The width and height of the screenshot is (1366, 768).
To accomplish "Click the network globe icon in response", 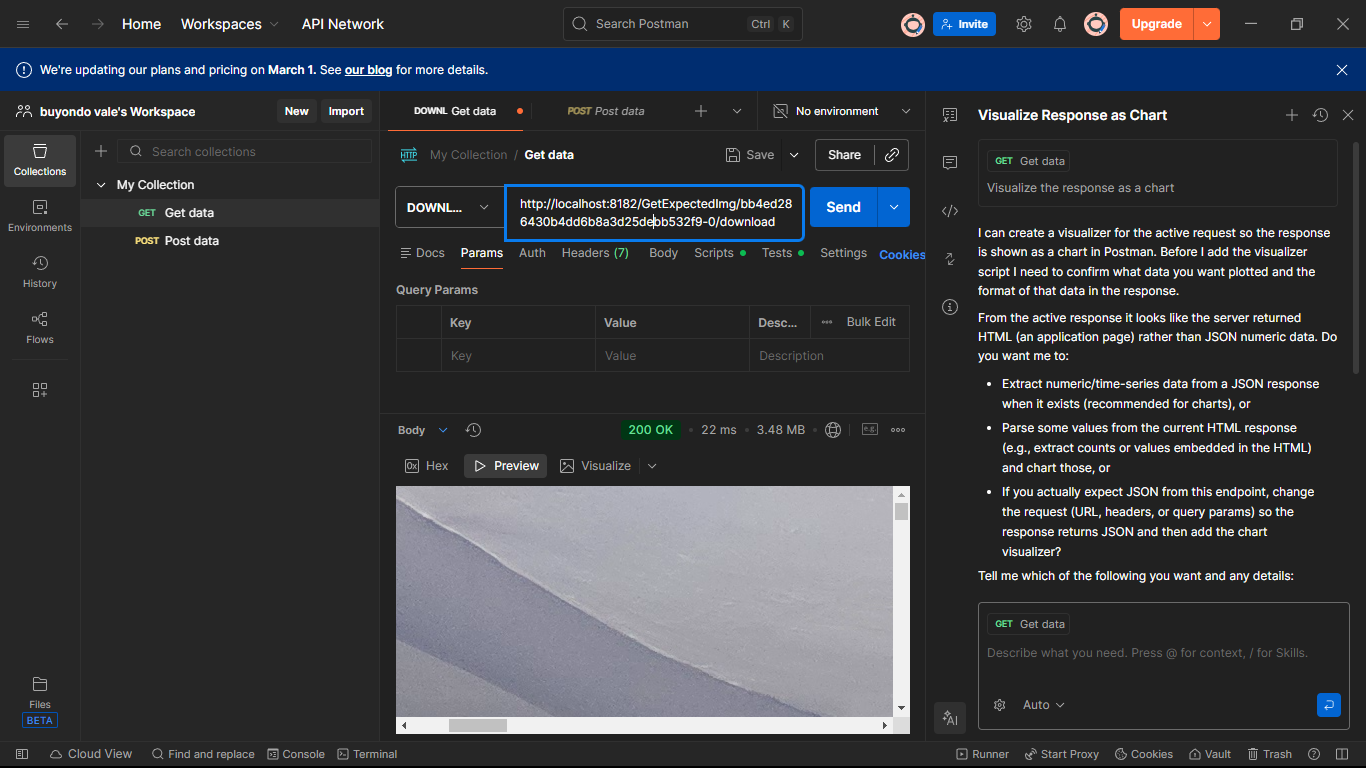I will coord(833,430).
